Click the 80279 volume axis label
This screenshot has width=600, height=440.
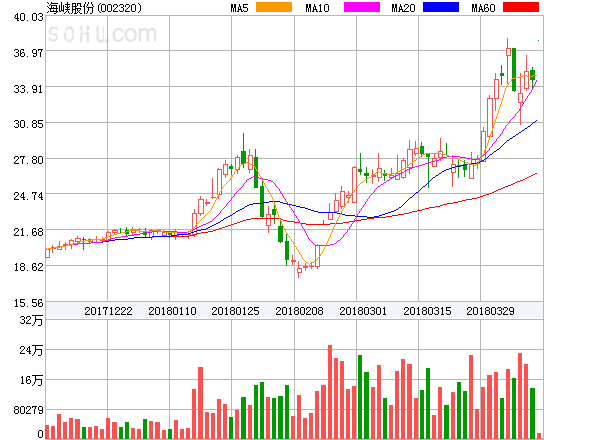point(29,410)
